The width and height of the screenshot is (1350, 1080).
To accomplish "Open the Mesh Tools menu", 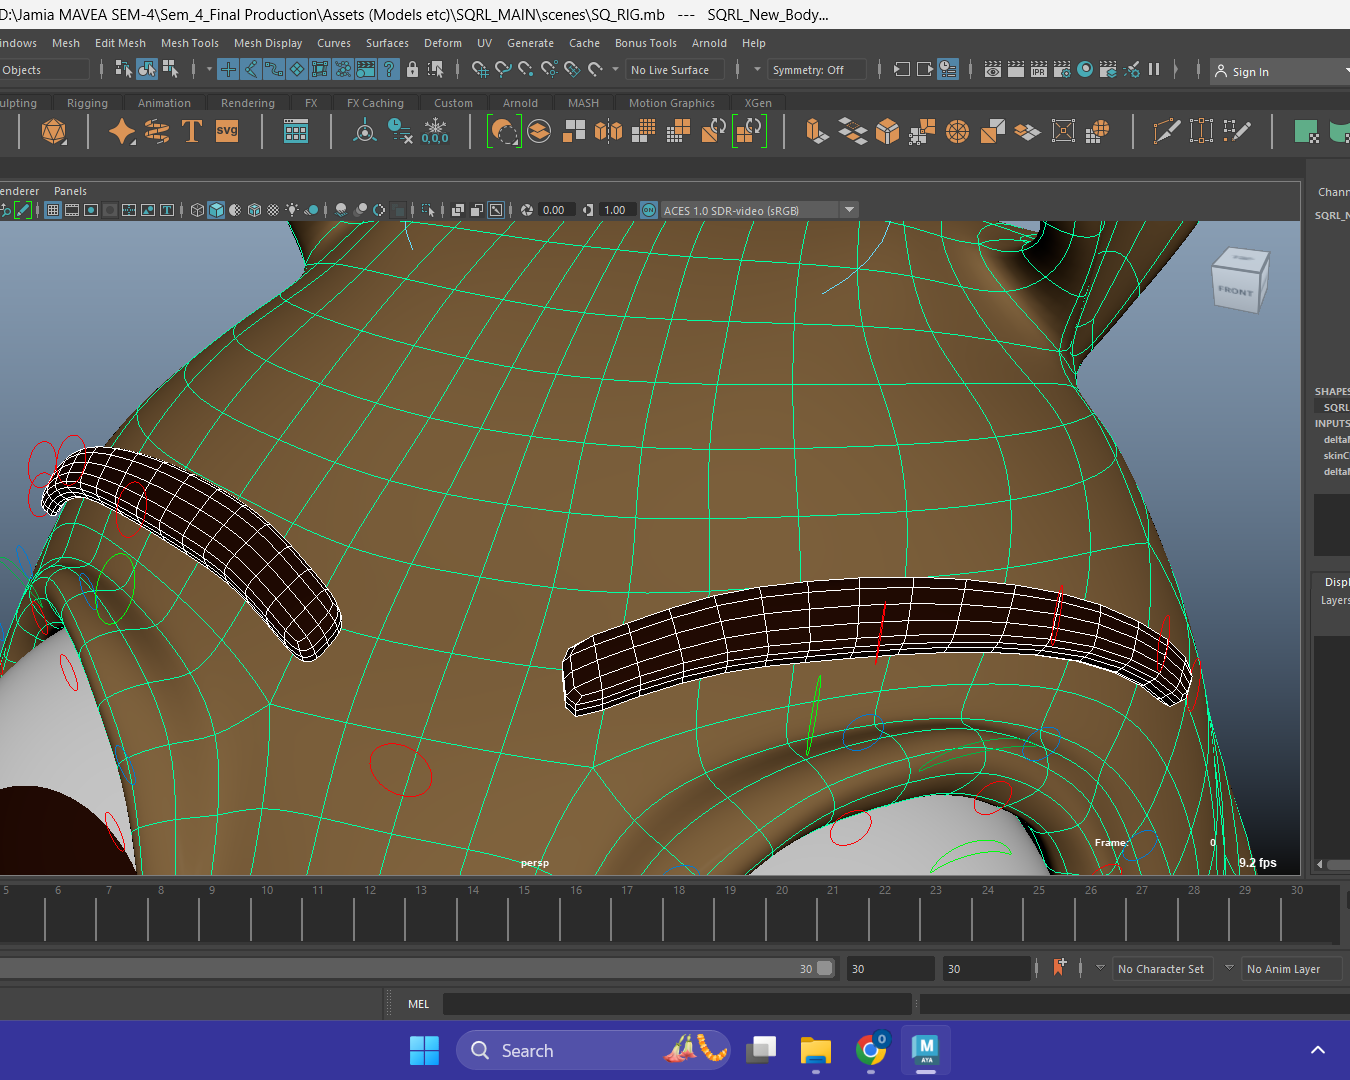I will (x=190, y=43).
